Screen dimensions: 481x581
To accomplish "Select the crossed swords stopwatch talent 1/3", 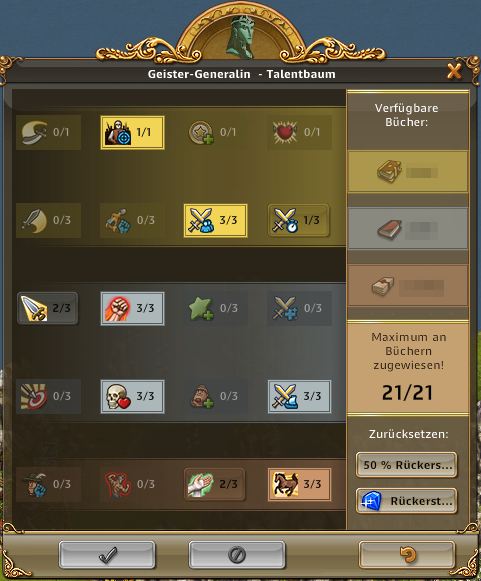I will coord(299,220).
